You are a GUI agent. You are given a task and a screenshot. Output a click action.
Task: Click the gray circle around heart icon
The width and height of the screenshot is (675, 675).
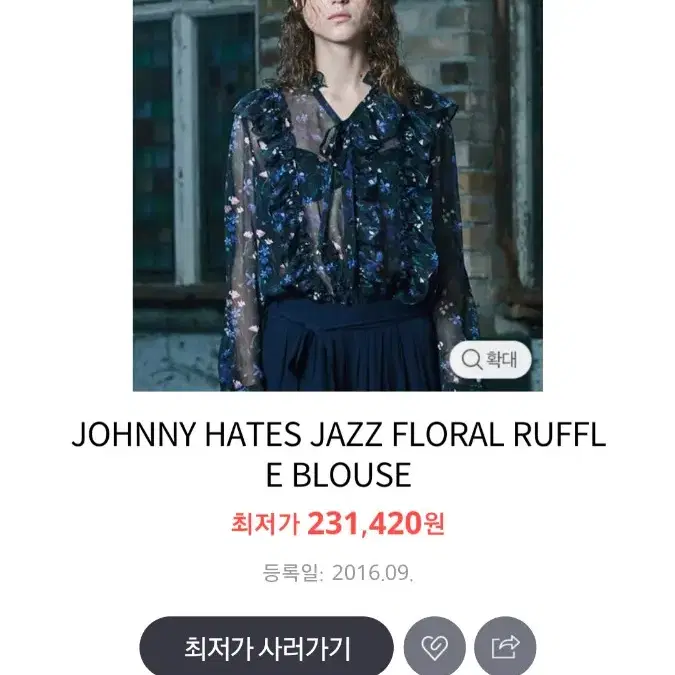pos(434,647)
